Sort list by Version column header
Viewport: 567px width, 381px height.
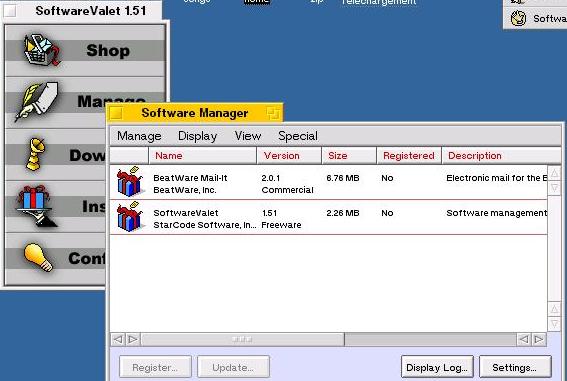coord(289,156)
